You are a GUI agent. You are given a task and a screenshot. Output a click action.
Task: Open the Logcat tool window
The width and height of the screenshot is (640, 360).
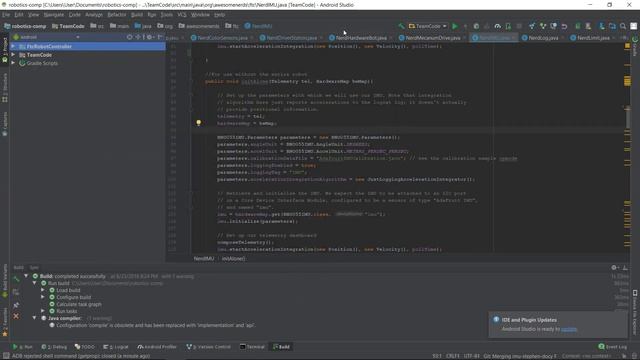(116, 347)
